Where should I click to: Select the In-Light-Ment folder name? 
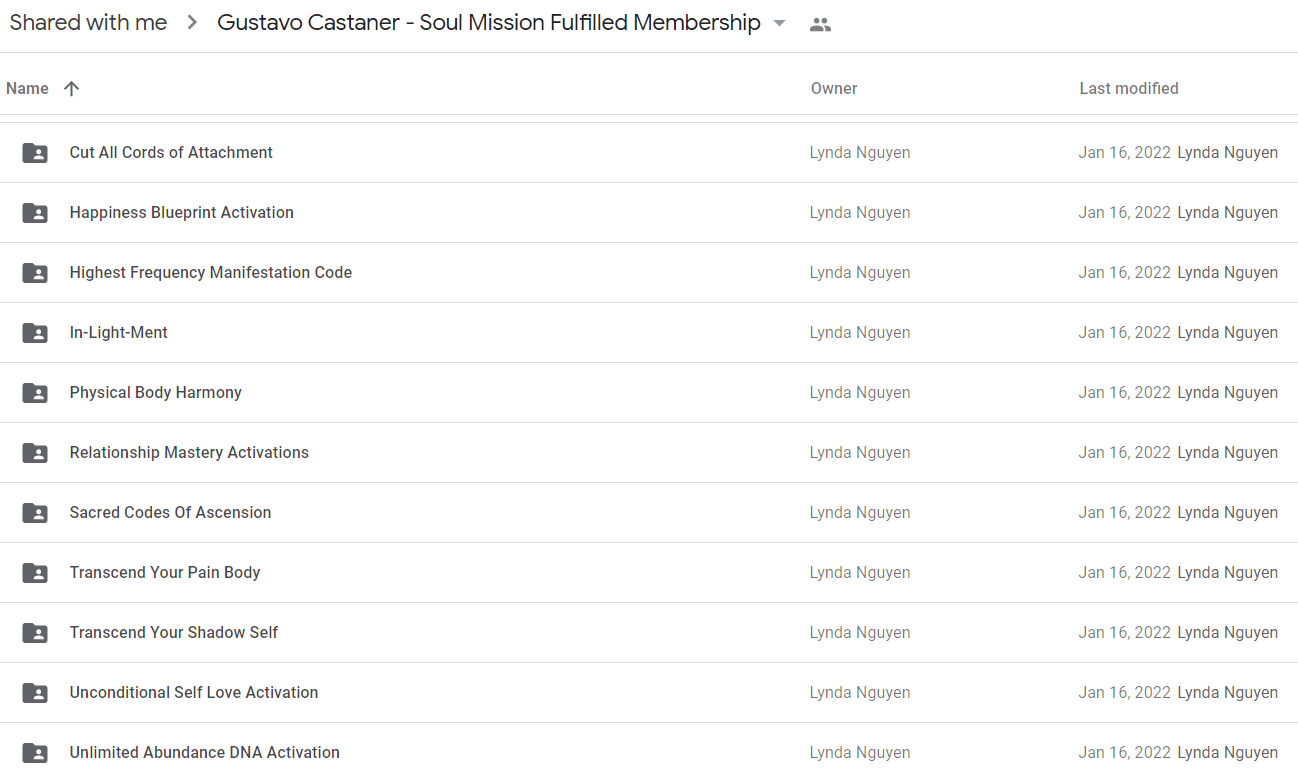pos(119,332)
